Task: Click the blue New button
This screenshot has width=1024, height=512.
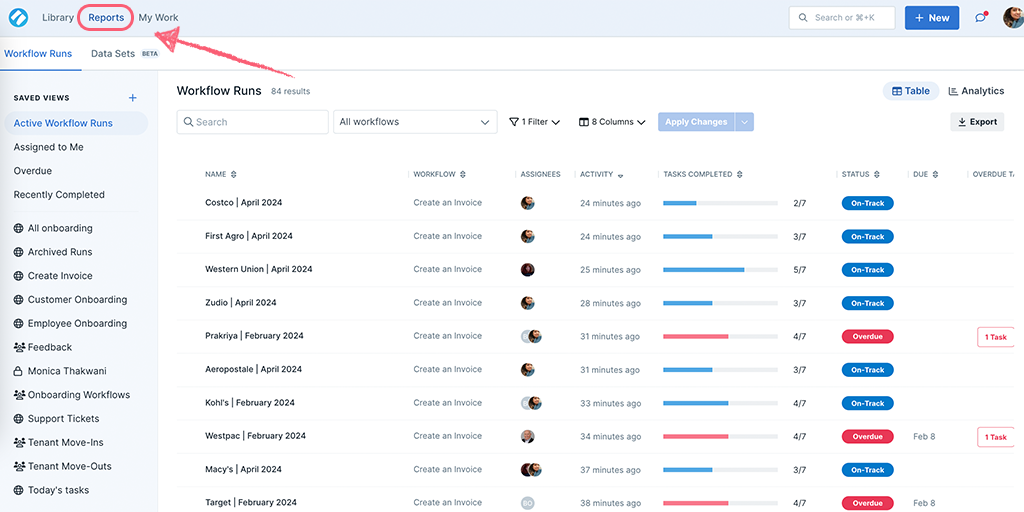Action: pos(932,18)
